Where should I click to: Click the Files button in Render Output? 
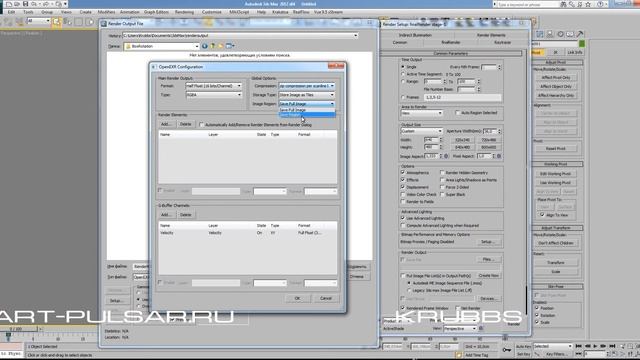tap(488, 260)
